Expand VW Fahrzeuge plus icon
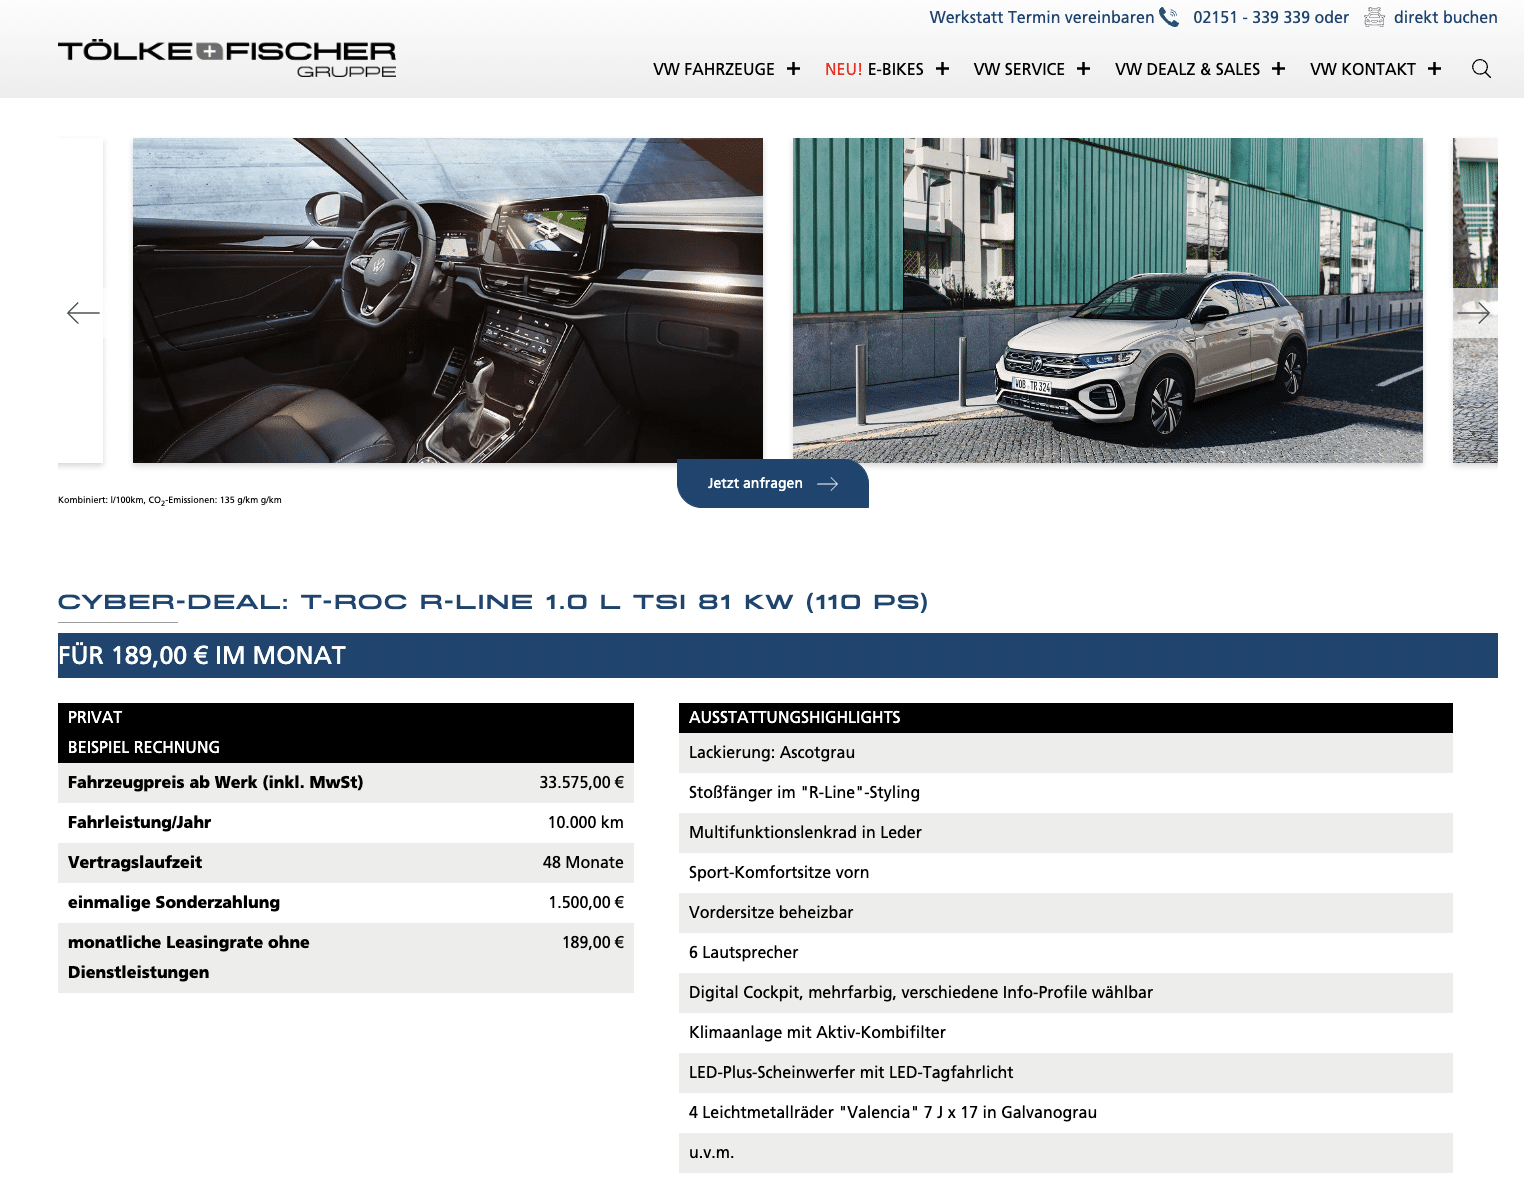 point(793,69)
